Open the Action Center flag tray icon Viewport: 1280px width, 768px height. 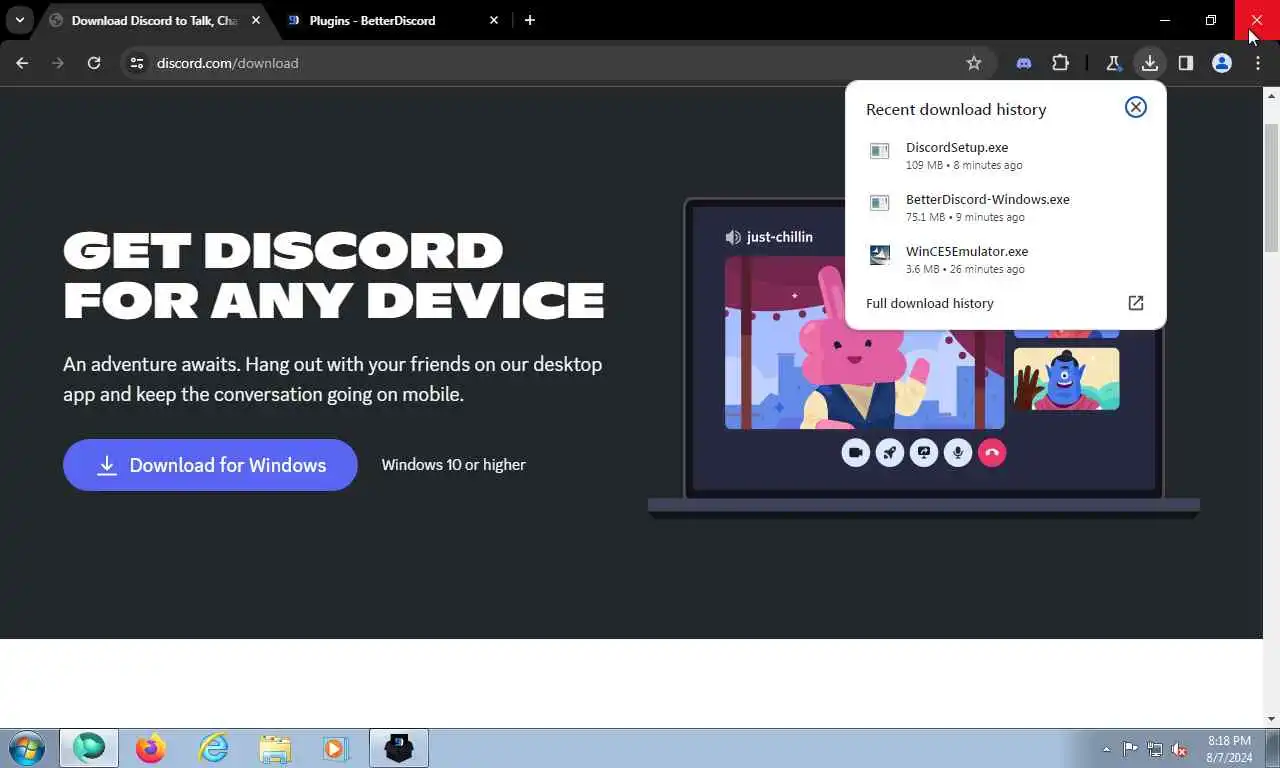coord(1130,749)
